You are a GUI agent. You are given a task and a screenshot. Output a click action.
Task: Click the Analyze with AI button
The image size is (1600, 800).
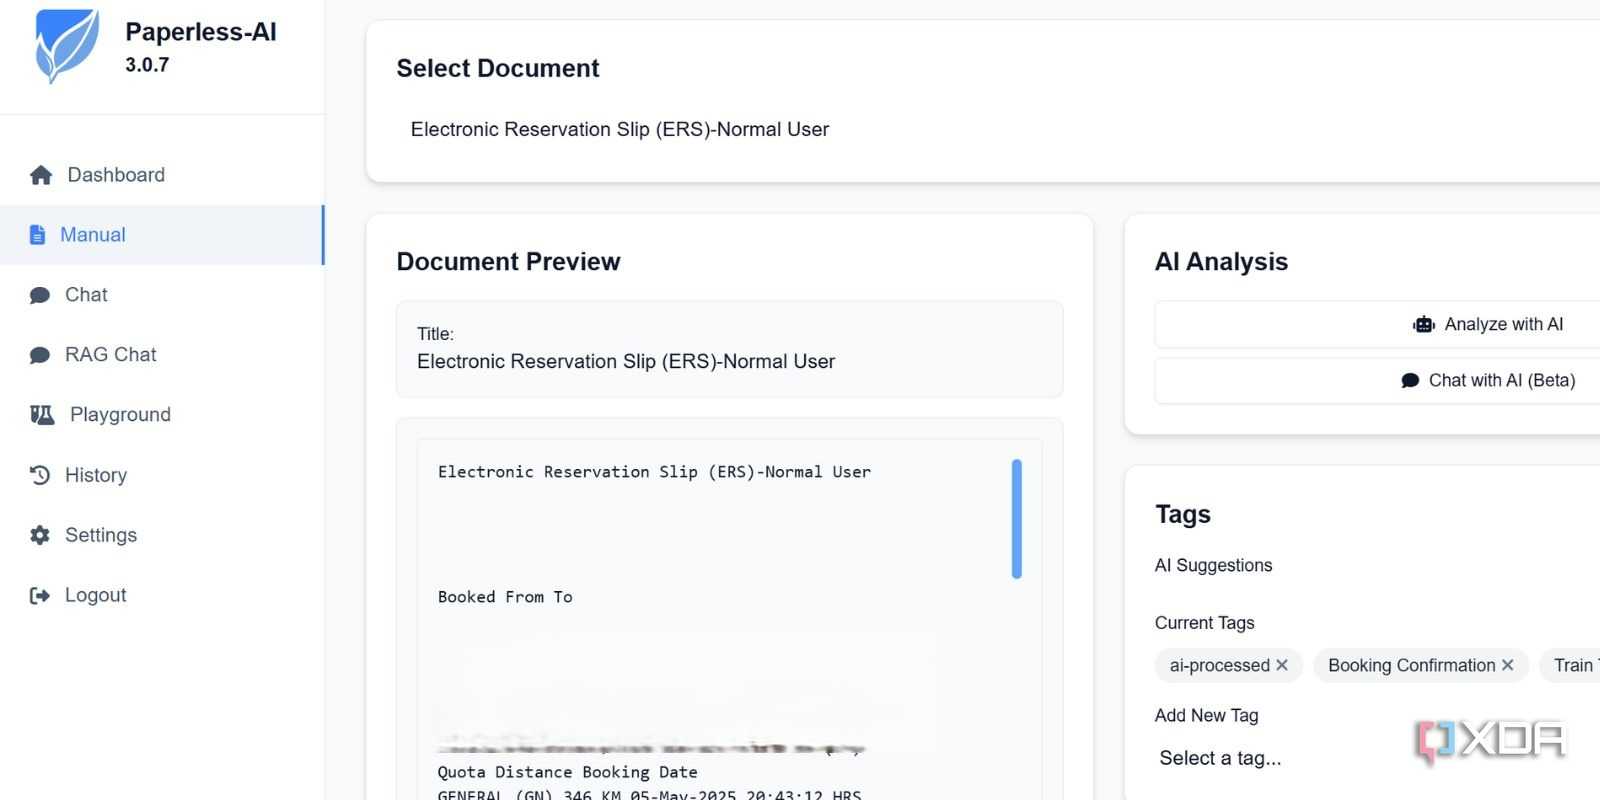coord(1377,324)
